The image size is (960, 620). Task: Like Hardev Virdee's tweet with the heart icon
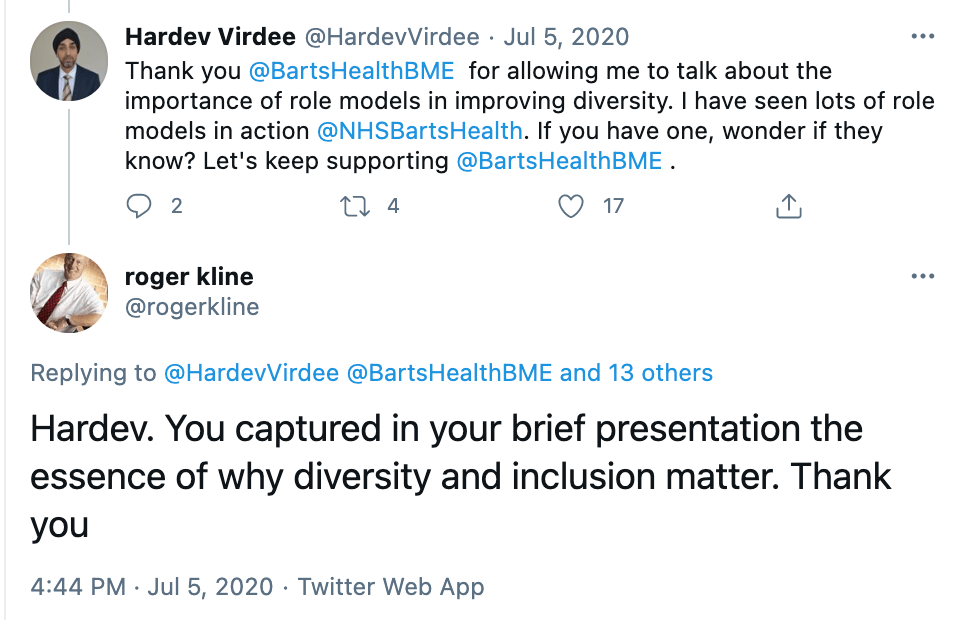[571, 206]
